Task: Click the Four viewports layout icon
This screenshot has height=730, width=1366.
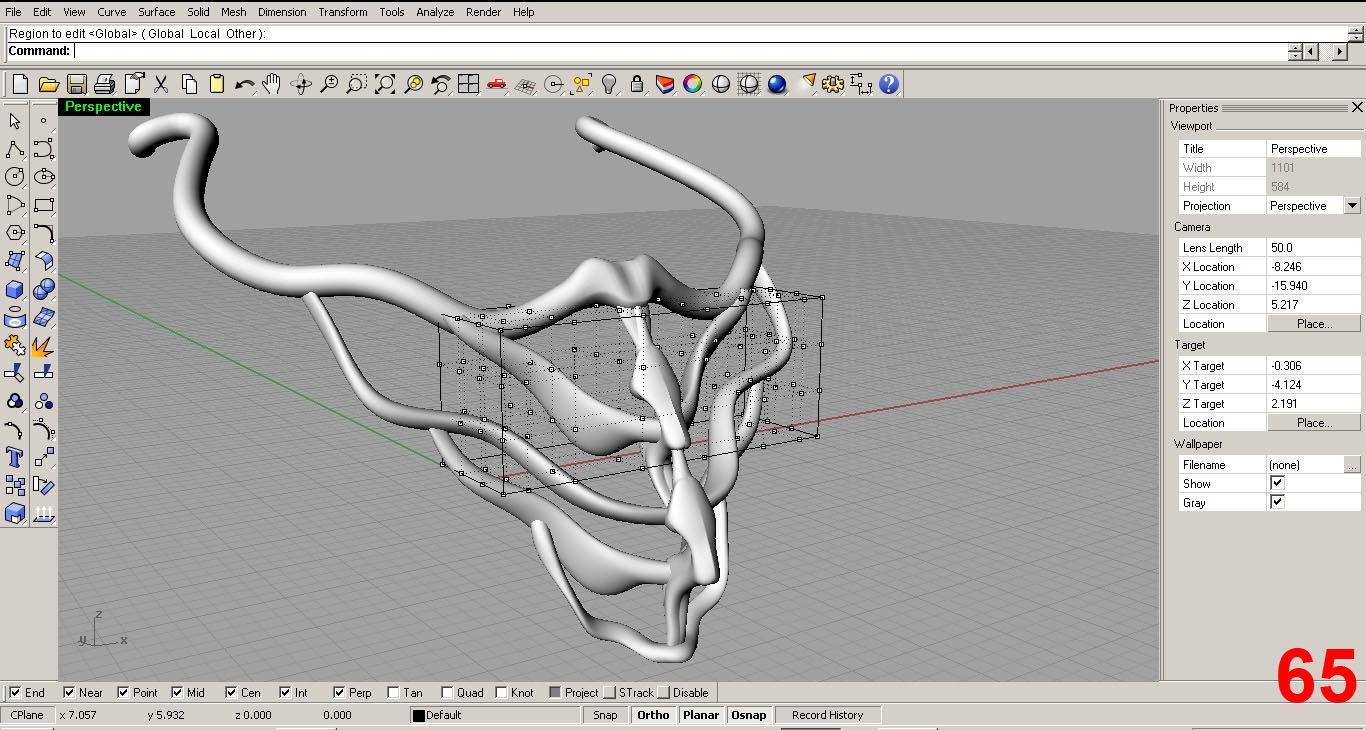Action: point(468,84)
